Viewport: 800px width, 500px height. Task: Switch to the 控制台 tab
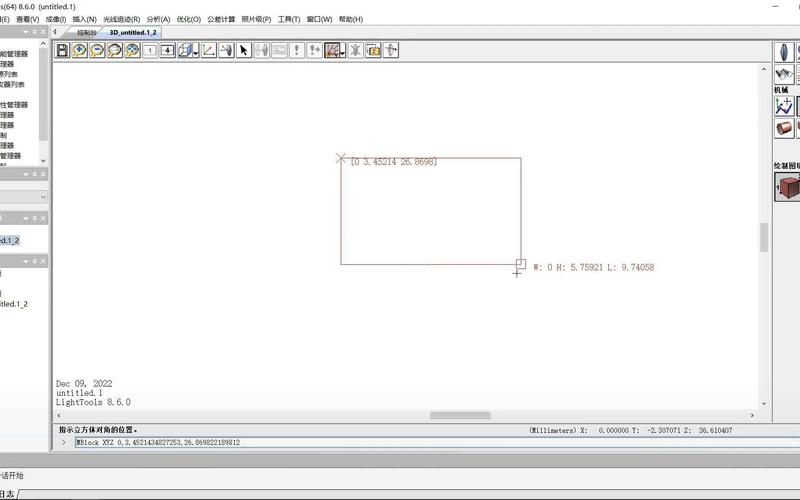87,32
